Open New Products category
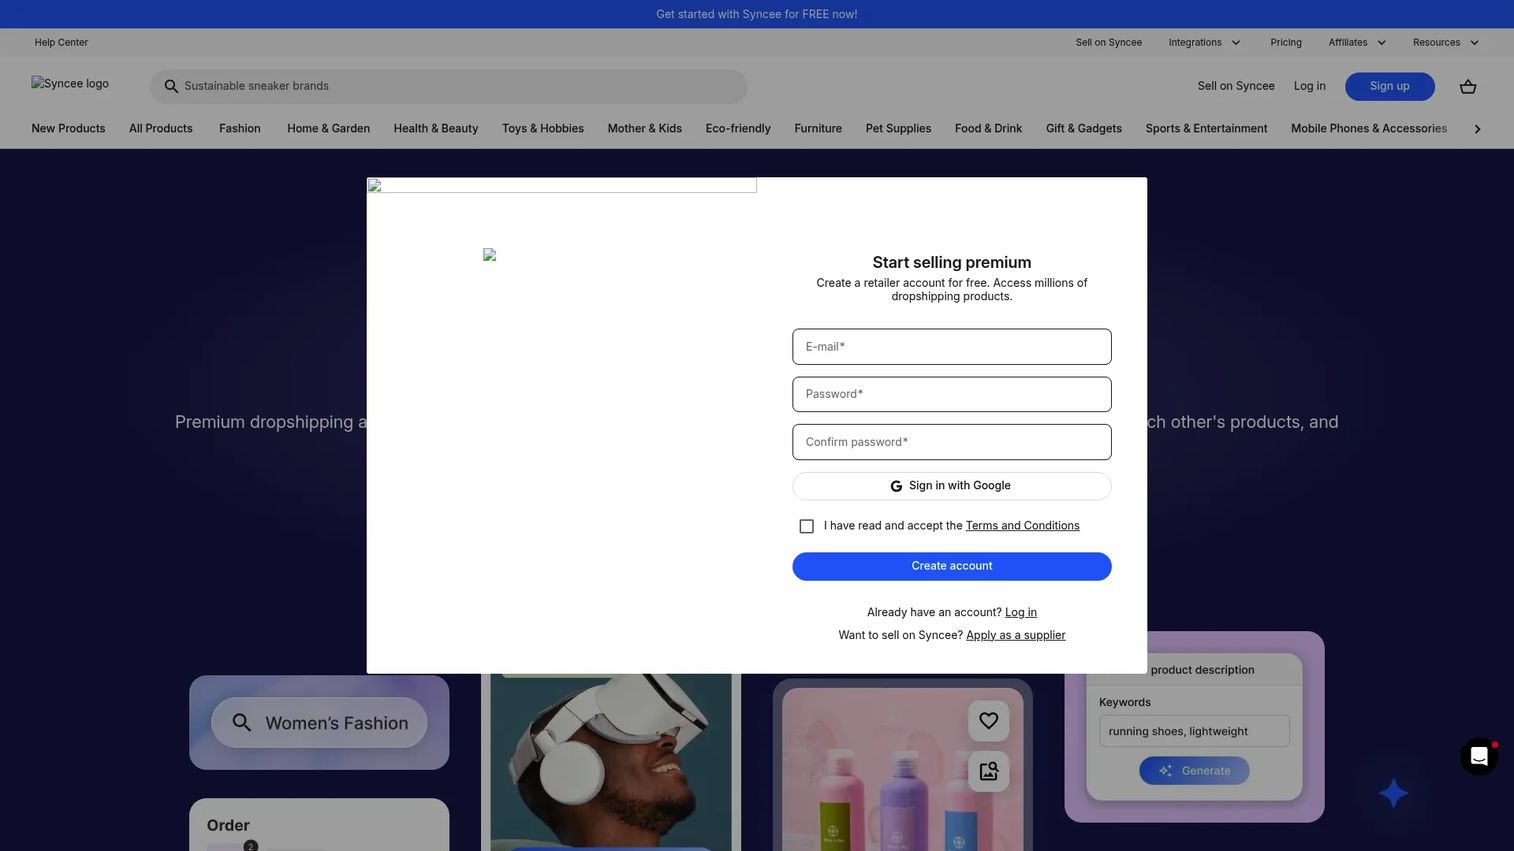The height and width of the screenshot is (851, 1514). point(68,128)
